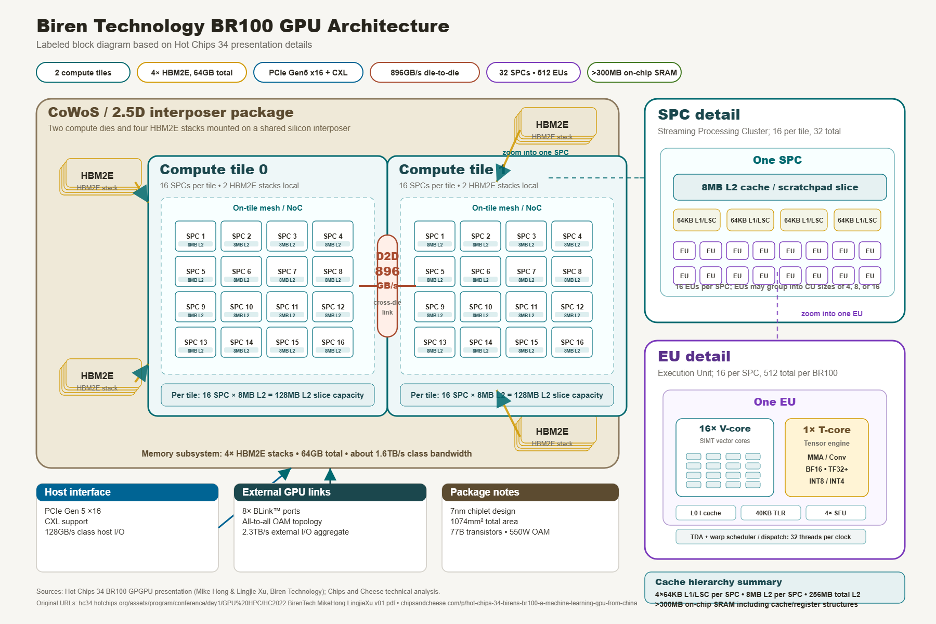Click the '32 SPCs • 512 EUs' pill

[533, 72]
